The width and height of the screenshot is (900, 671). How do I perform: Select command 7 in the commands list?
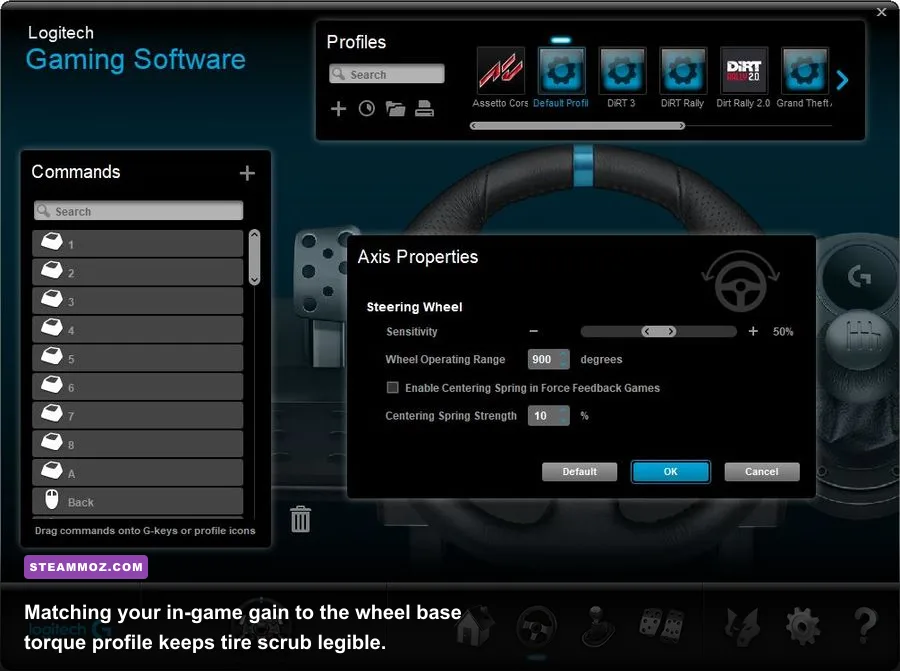point(138,416)
